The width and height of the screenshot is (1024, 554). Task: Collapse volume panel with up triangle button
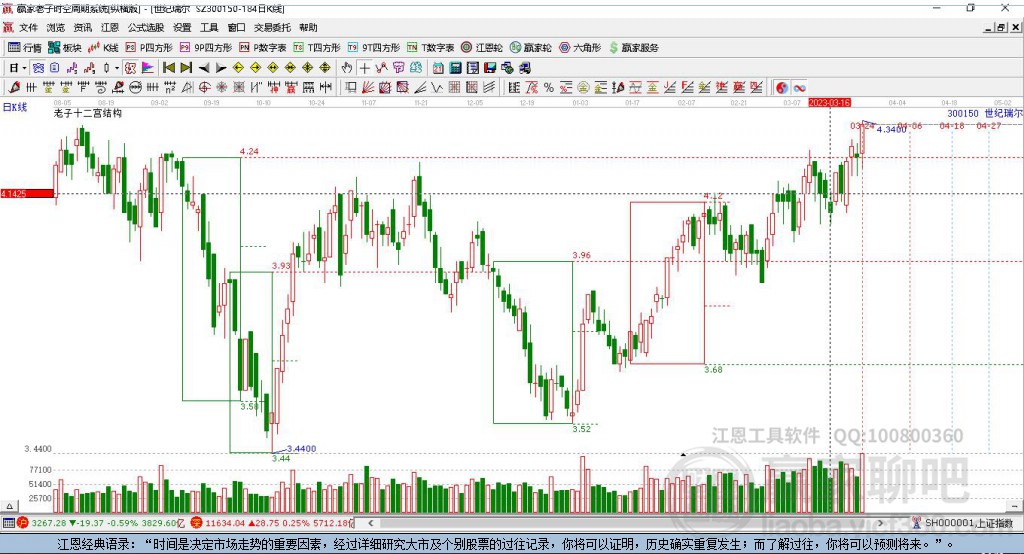[9, 506]
